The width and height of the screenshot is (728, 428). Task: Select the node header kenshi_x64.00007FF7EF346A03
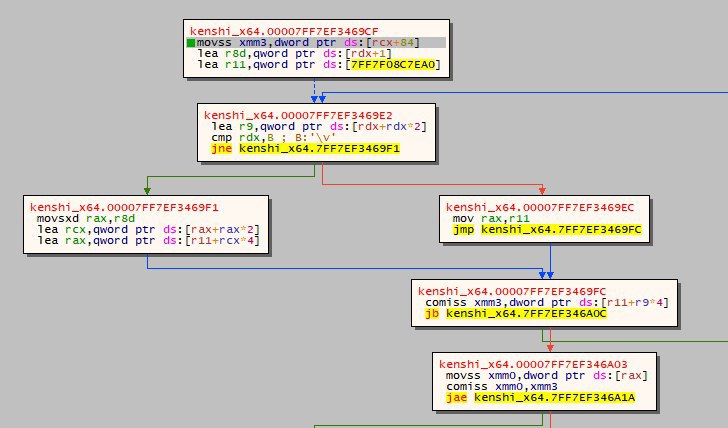tap(533, 364)
